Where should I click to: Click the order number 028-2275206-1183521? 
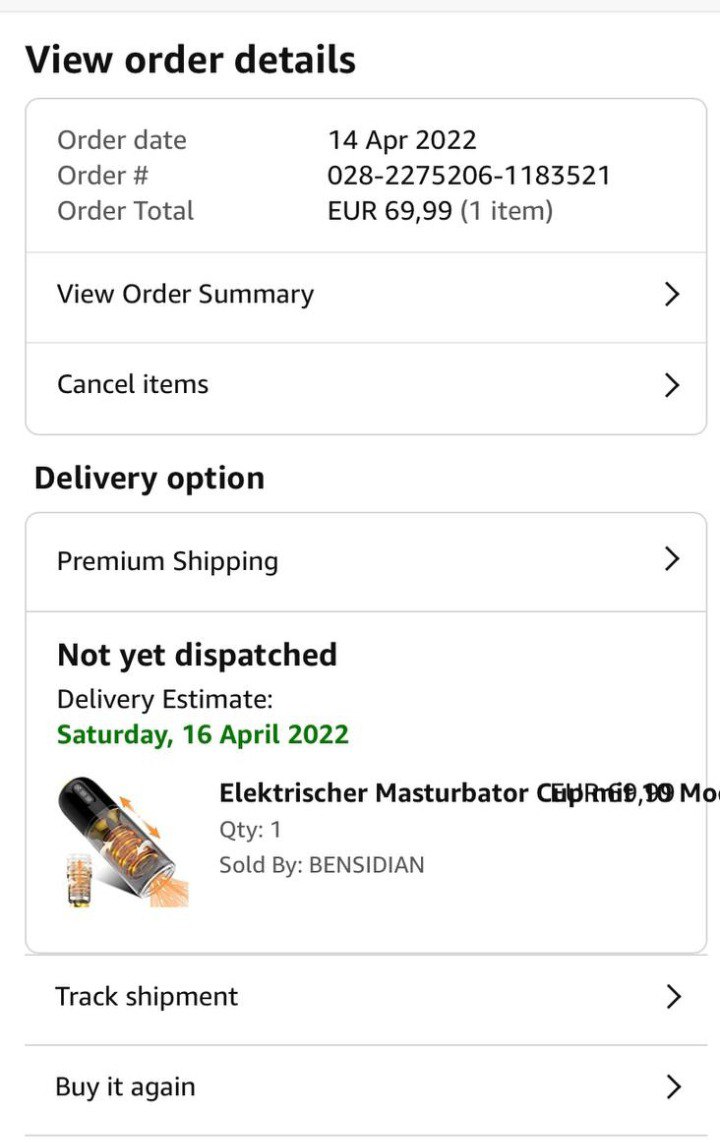pyautogui.click(x=469, y=176)
